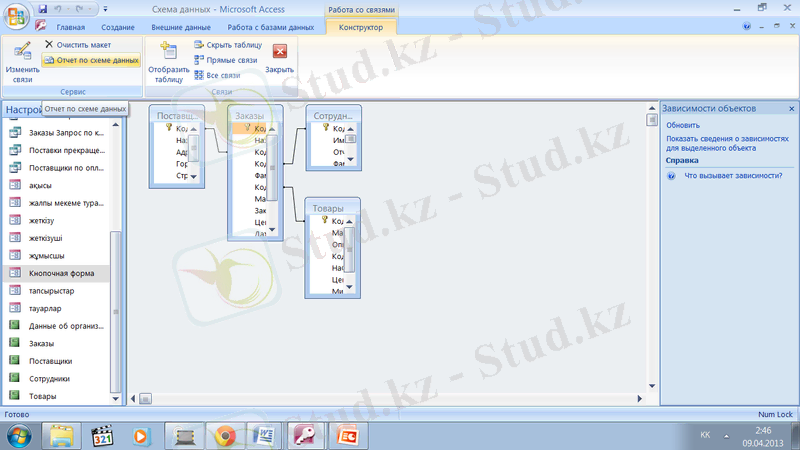Screen dimensions: 800x450
Task: Select form жалпы мекеме тура...
Action: 57,203
